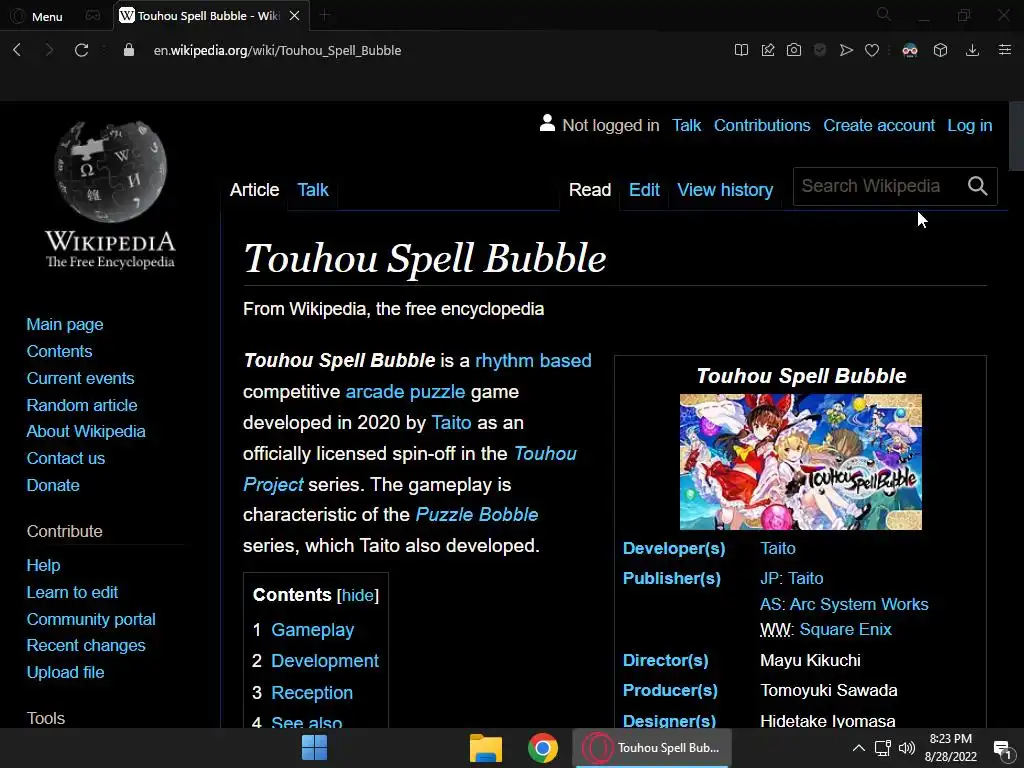The height and width of the screenshot is (768, 1024).
Task: Take a snapshot with the camera icon
Action: tap(793, 50)
